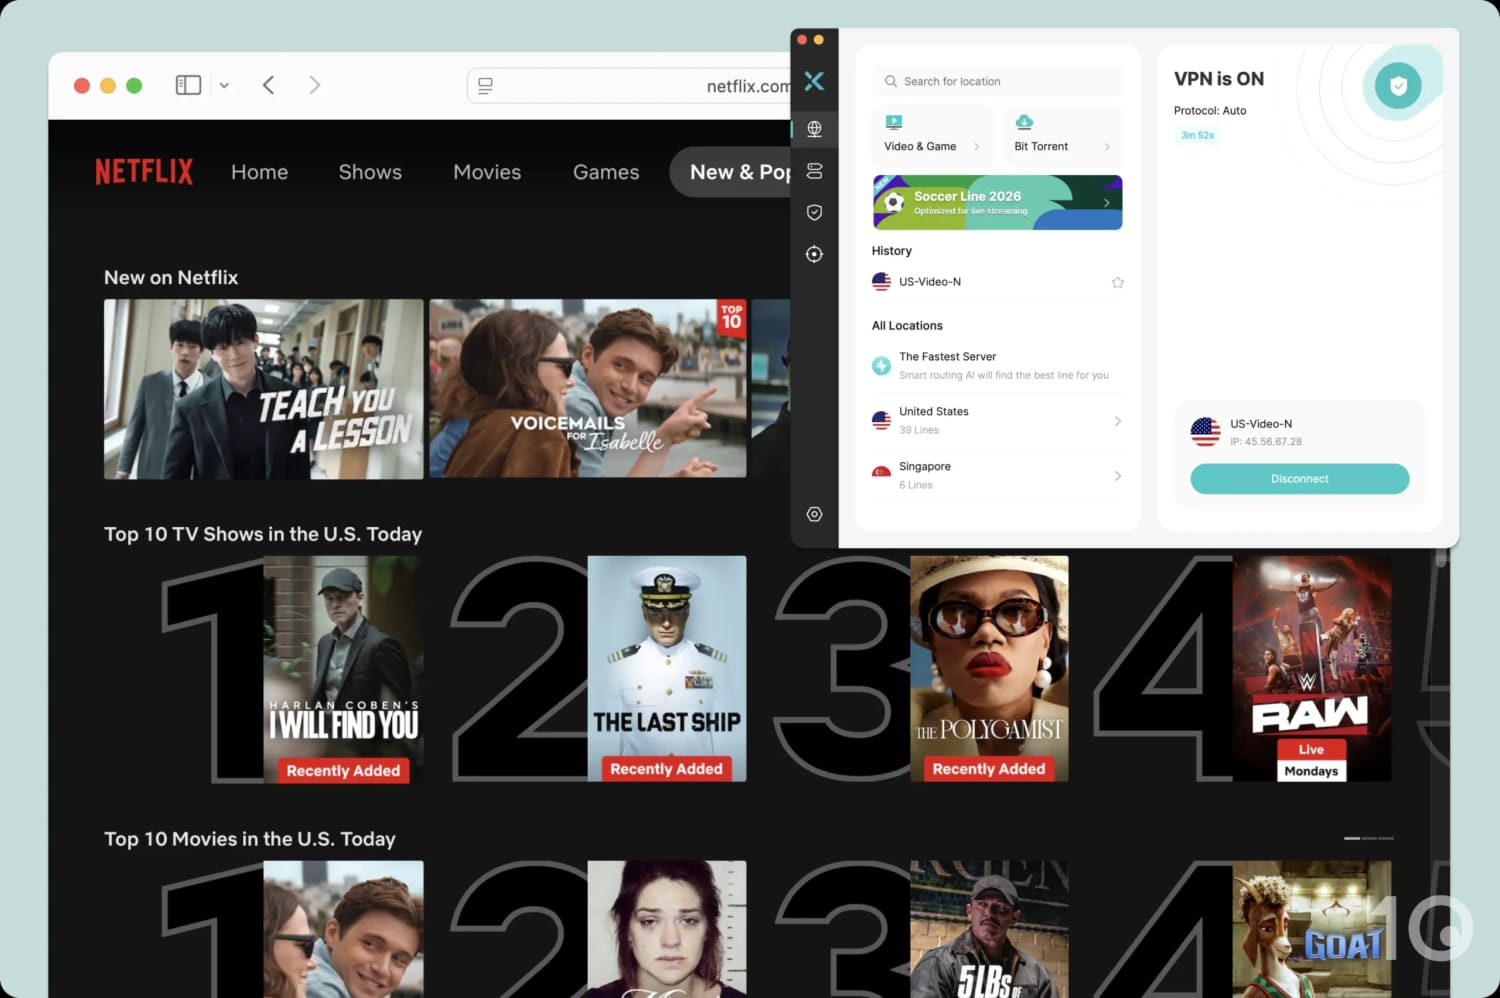Click the IP: 45.56.67.28 text
Image resolution: width=1500 pixels, height=998 pixels.
[1266, 442]
